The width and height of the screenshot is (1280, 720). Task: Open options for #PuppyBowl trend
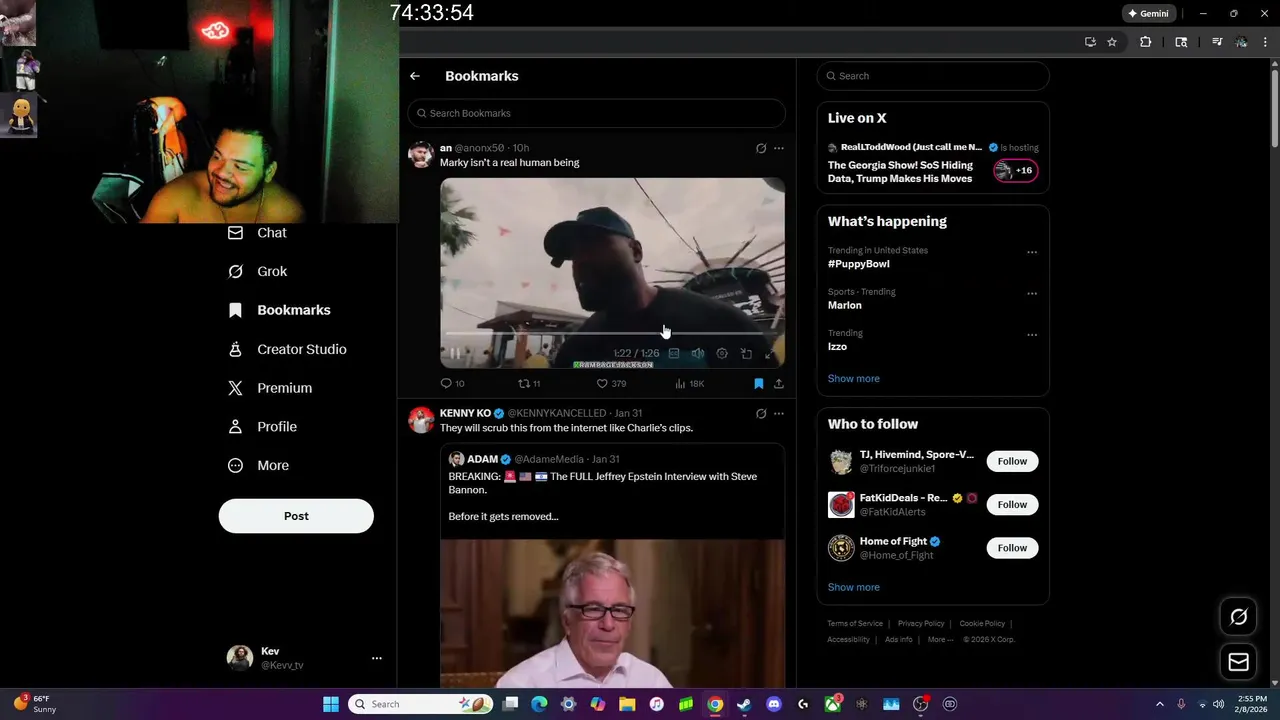point(1032,252)
